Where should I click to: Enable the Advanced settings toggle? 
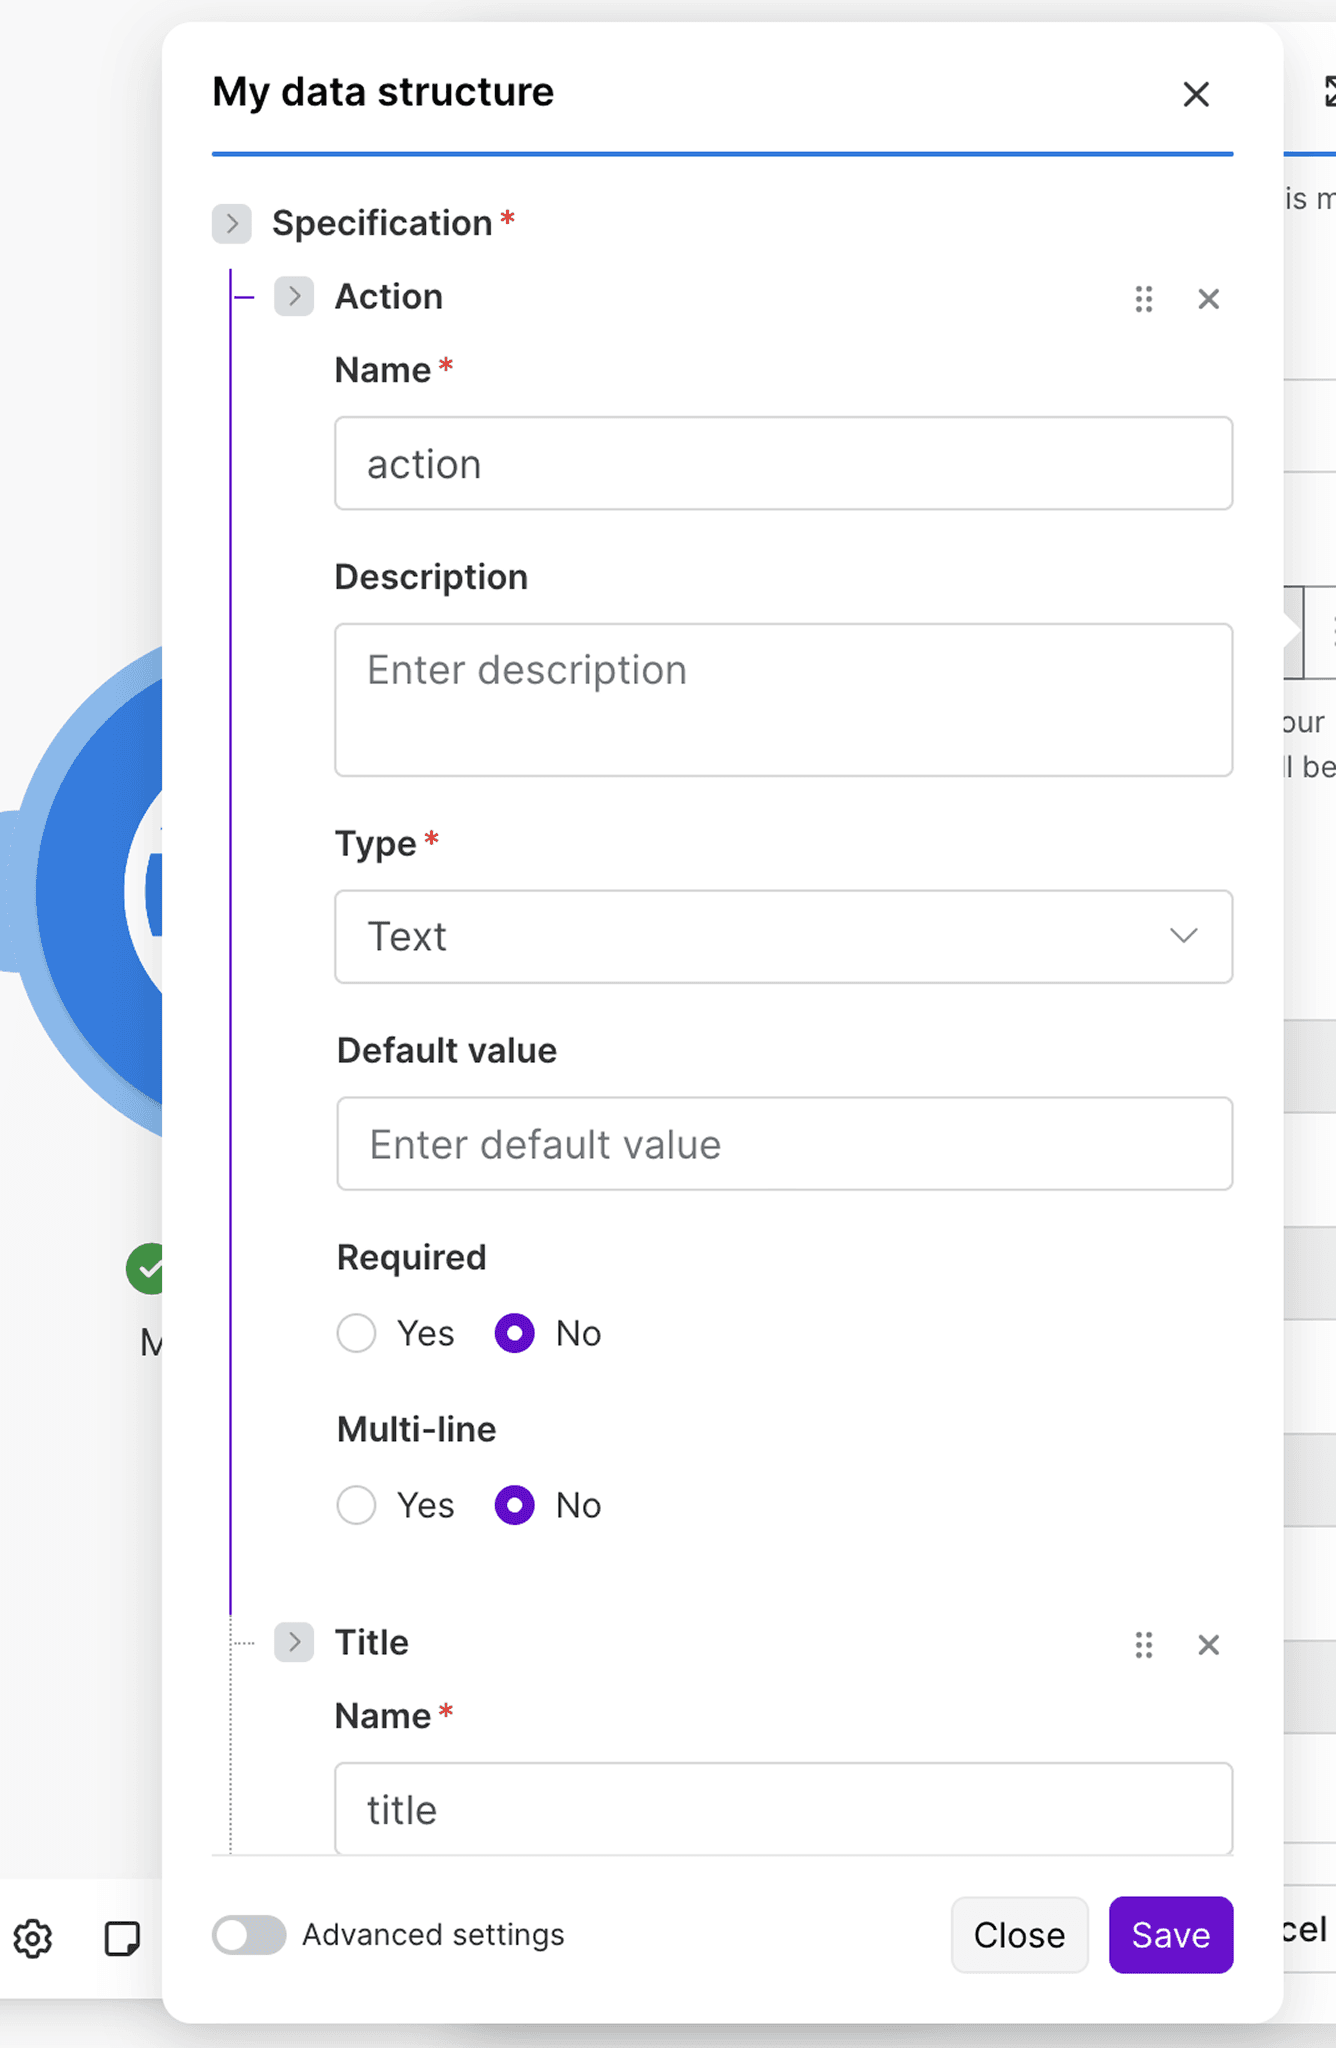tap(249, 1935)
